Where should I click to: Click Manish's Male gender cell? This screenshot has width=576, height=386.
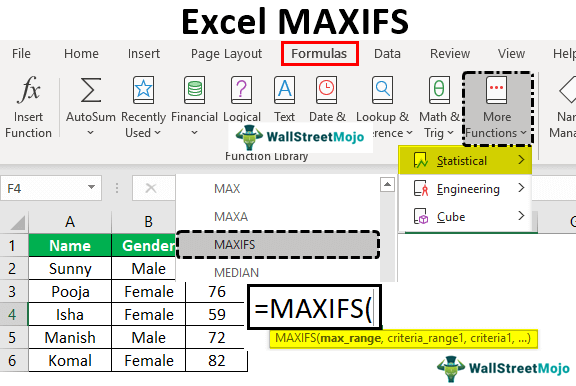pyautogui.click(x=148, y=338)
